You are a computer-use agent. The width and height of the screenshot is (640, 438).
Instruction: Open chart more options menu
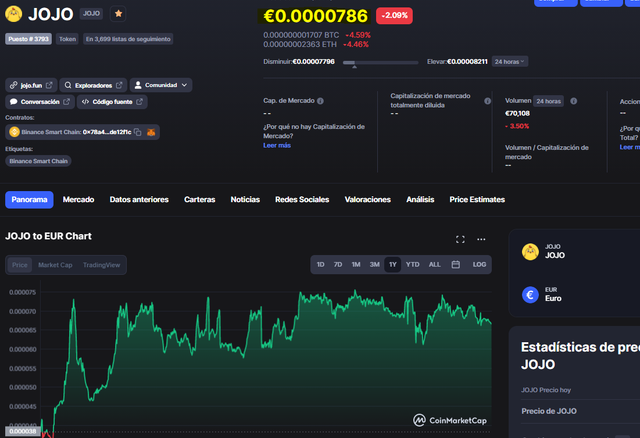coord(481,240)
